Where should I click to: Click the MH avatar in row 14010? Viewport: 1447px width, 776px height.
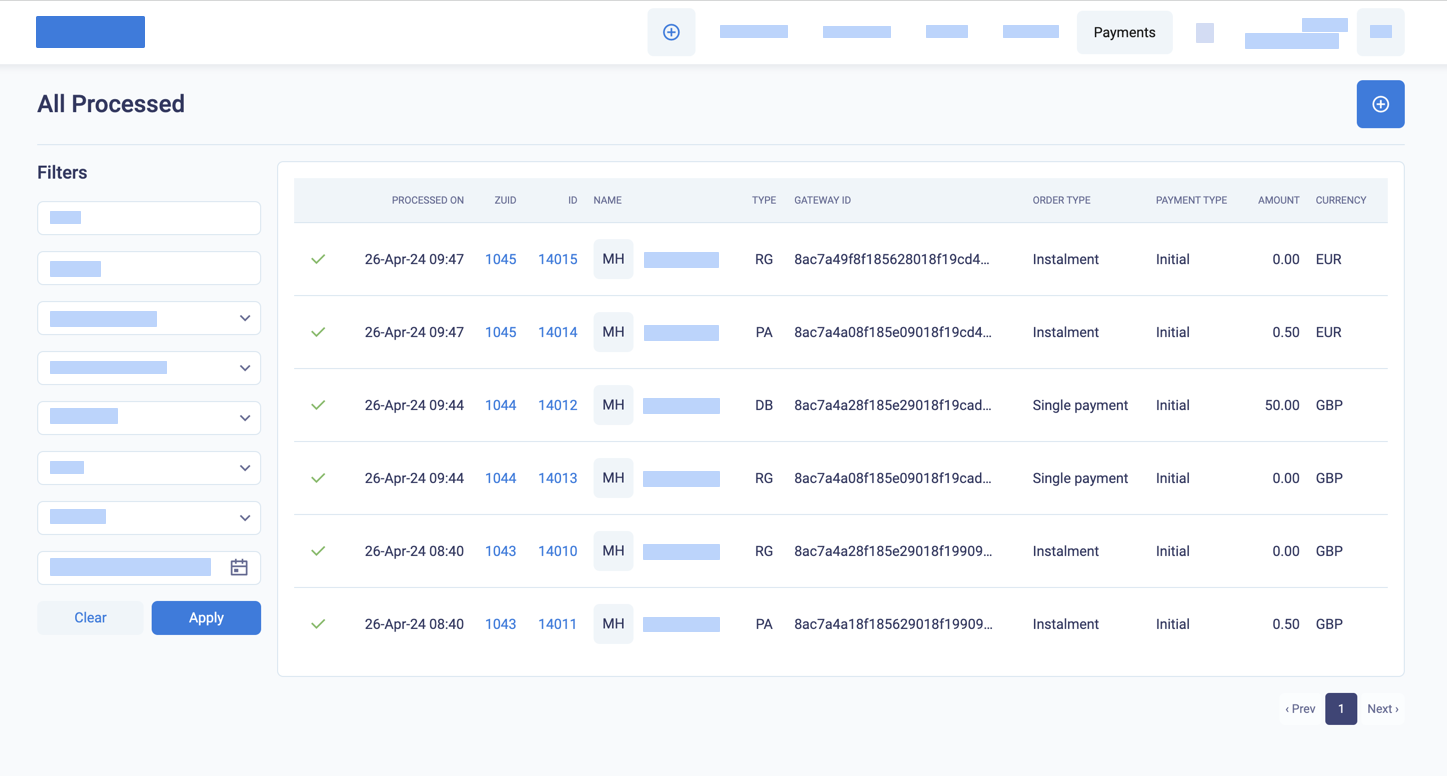click(x=613, y=551)
